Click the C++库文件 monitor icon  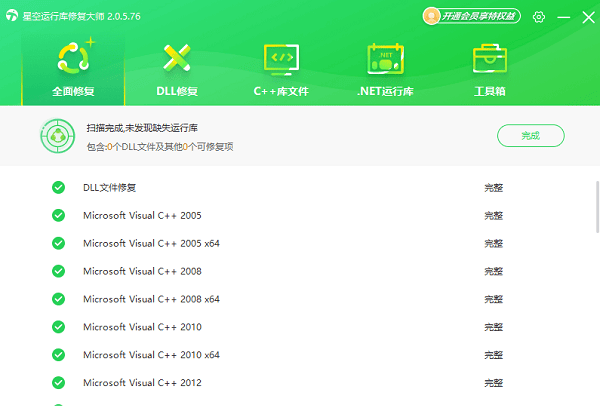280,59
